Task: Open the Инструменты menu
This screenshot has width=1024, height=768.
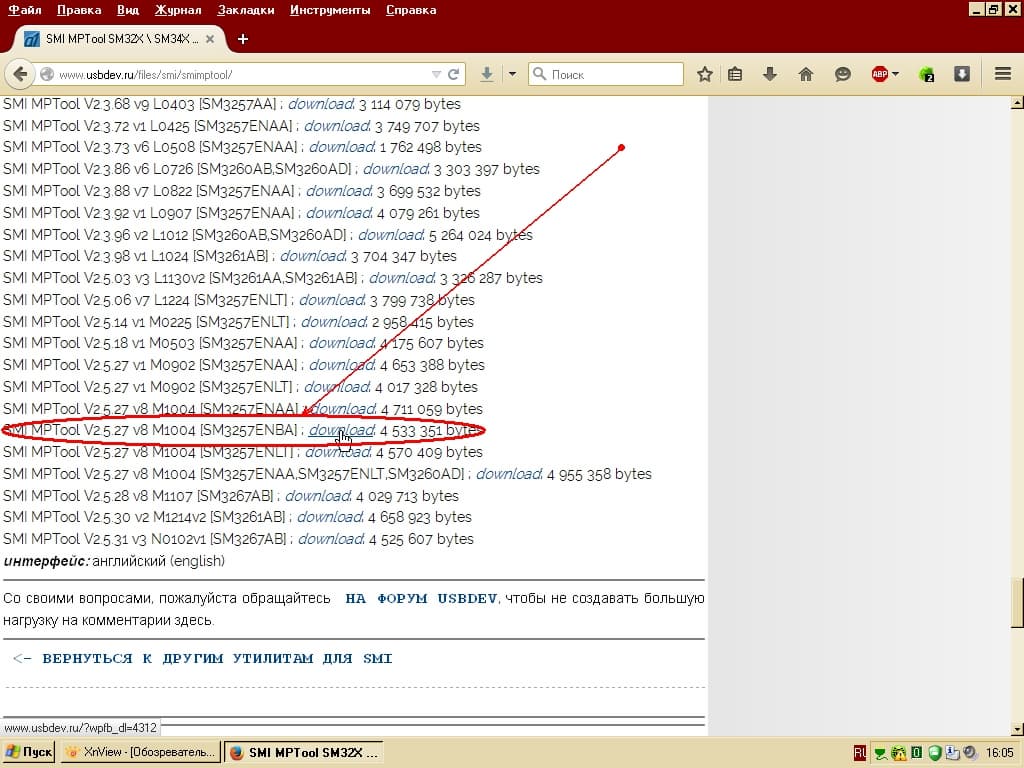Action: [330, 10]
